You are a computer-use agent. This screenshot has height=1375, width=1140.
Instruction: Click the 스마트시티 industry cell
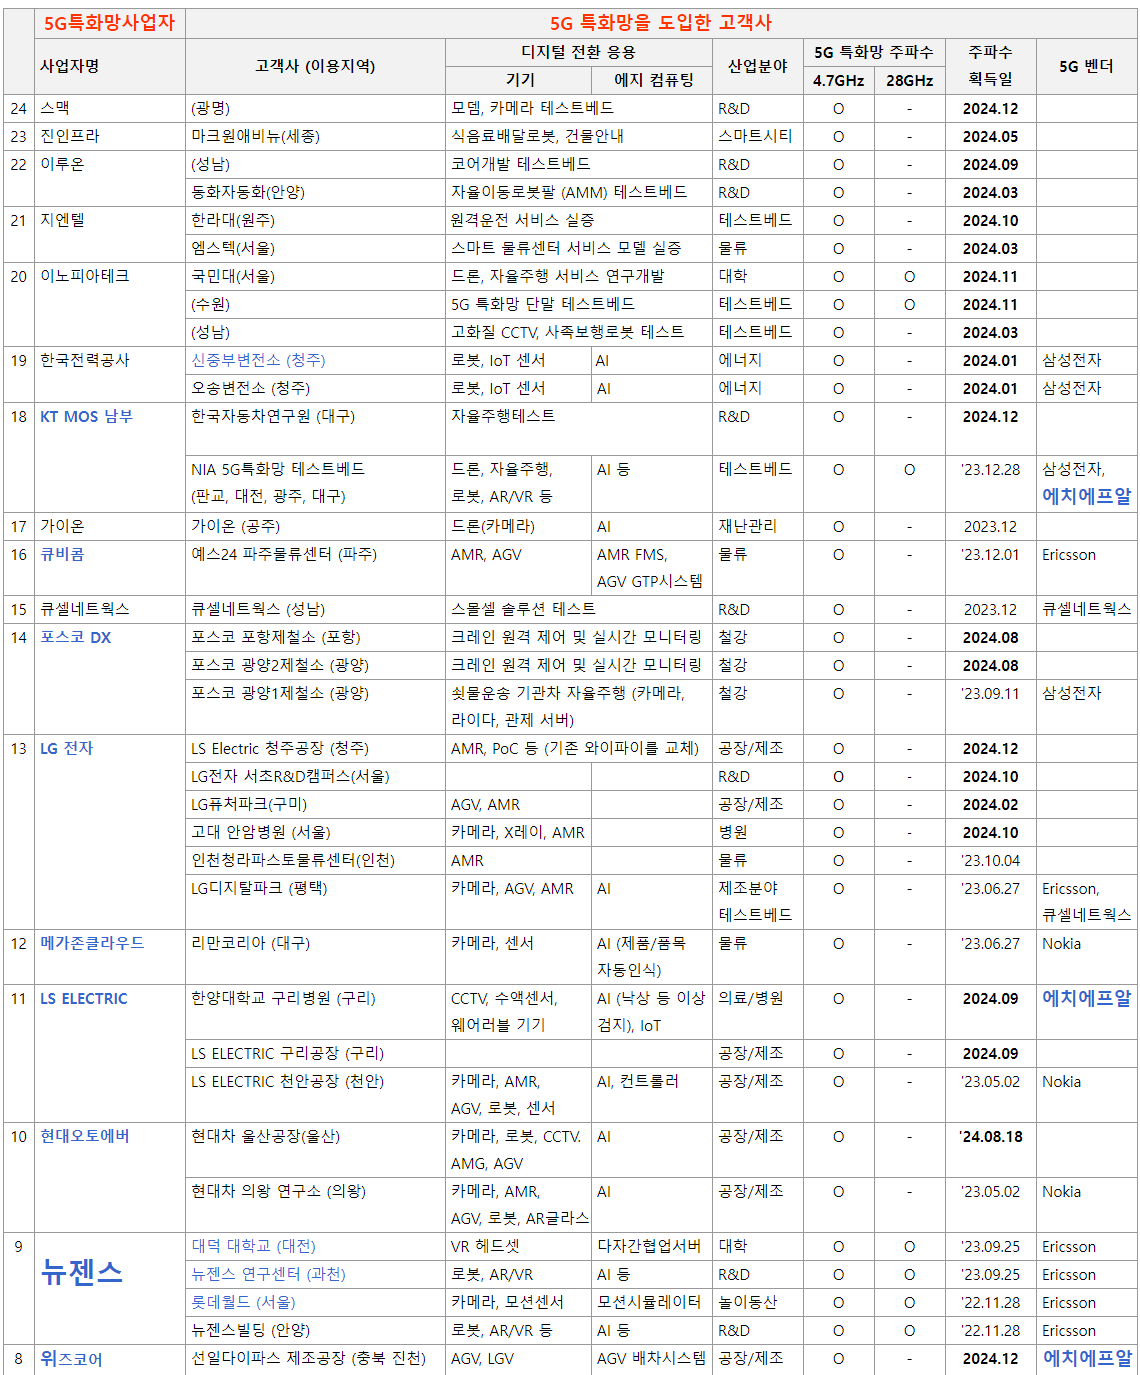pos(757,136)
